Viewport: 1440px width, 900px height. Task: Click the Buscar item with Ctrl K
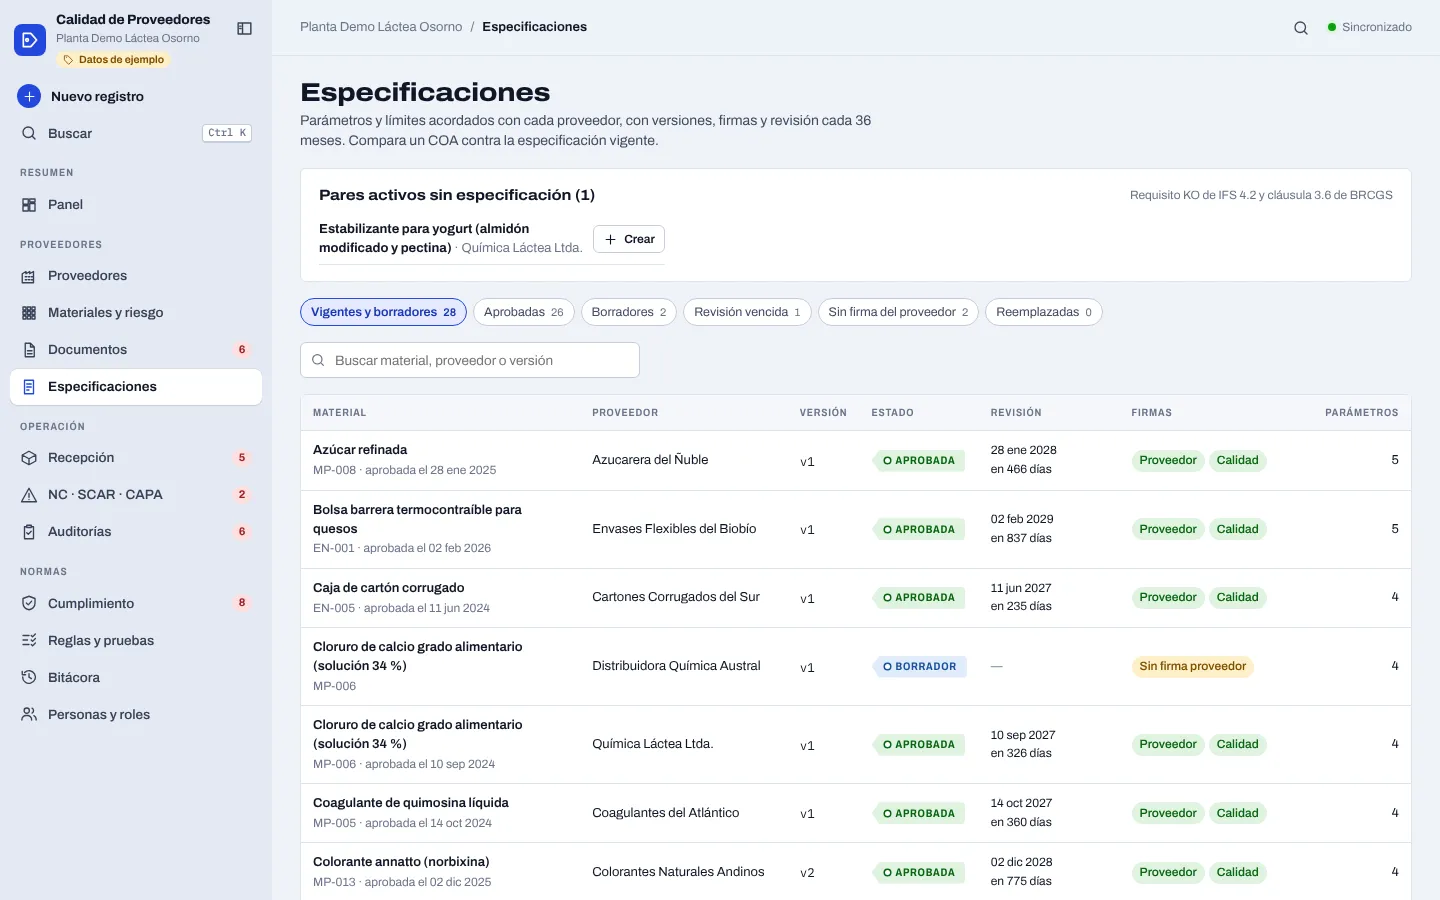point(136,133)
